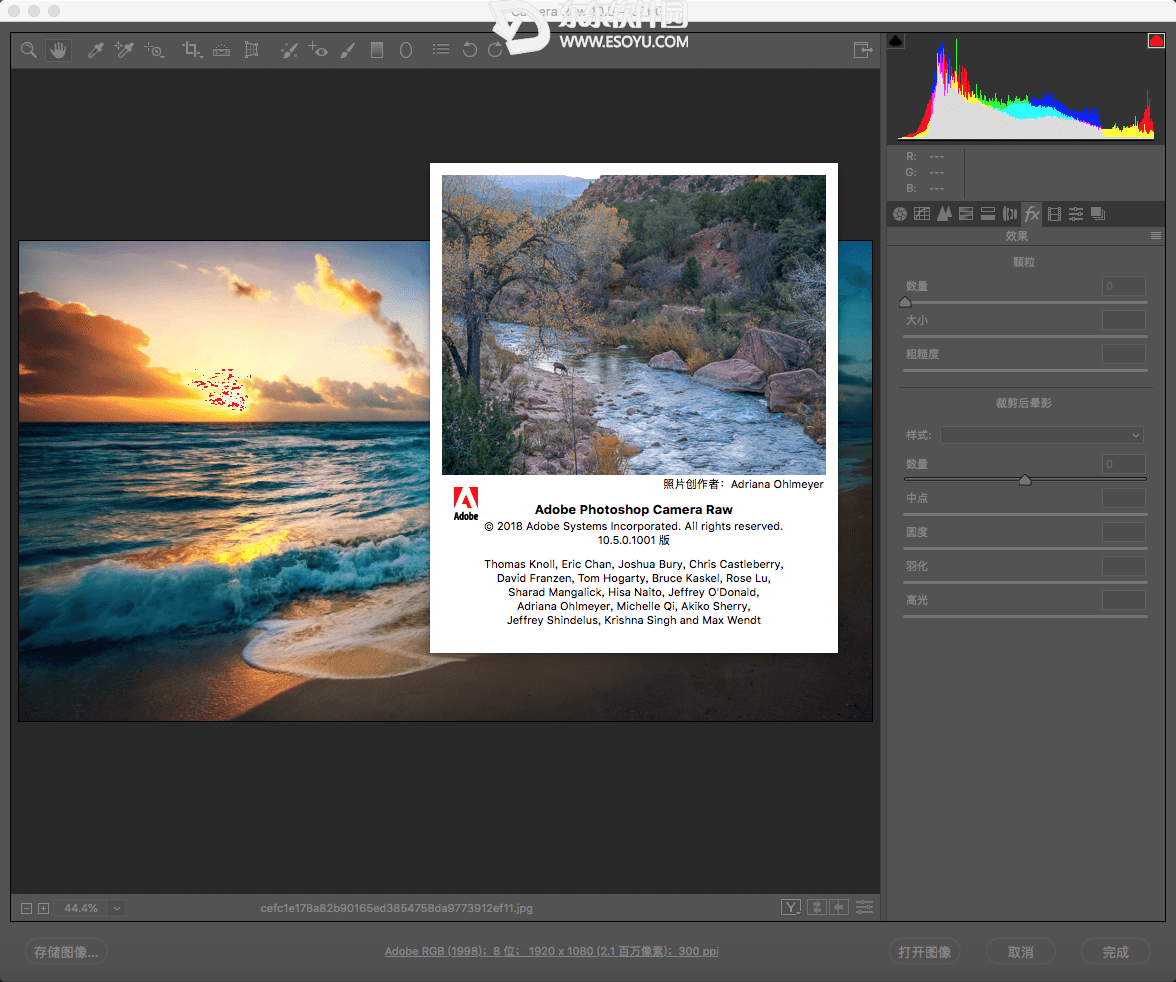
Task: Click the 粗糙度 value field
Action: 1124,354
